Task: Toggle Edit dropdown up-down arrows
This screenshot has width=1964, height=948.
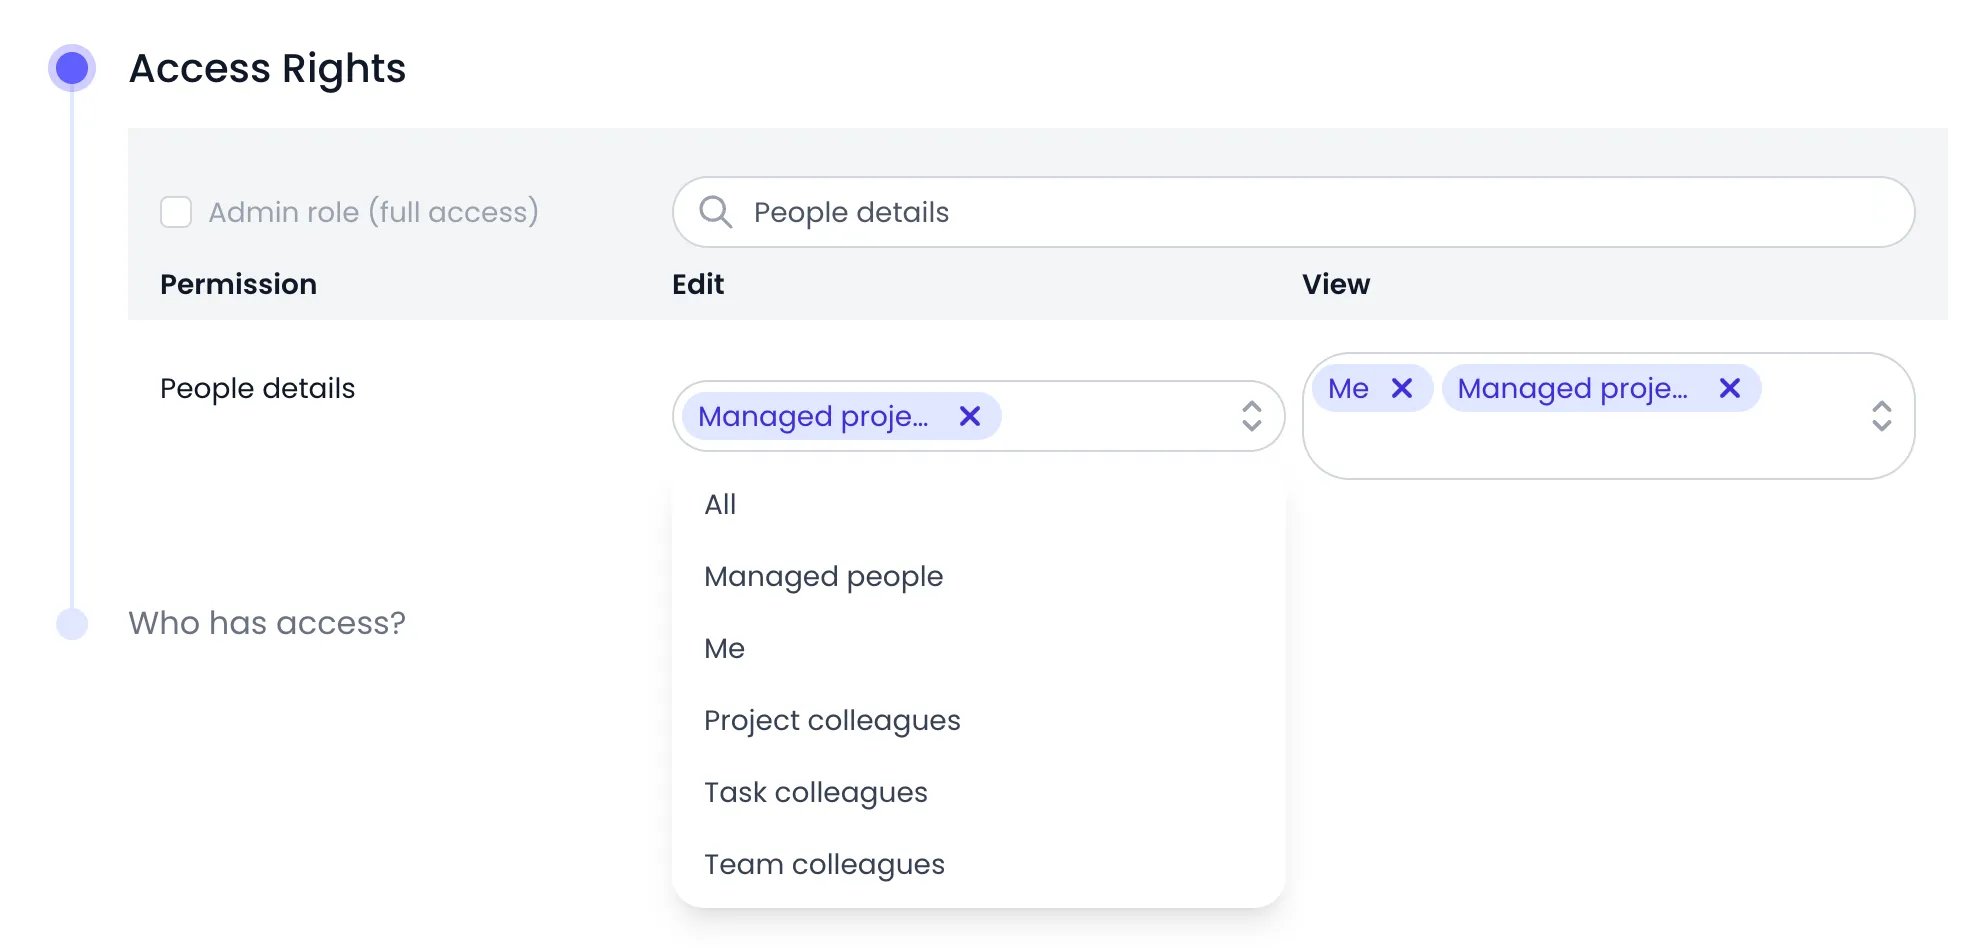Action: [x=1251, y=416]
